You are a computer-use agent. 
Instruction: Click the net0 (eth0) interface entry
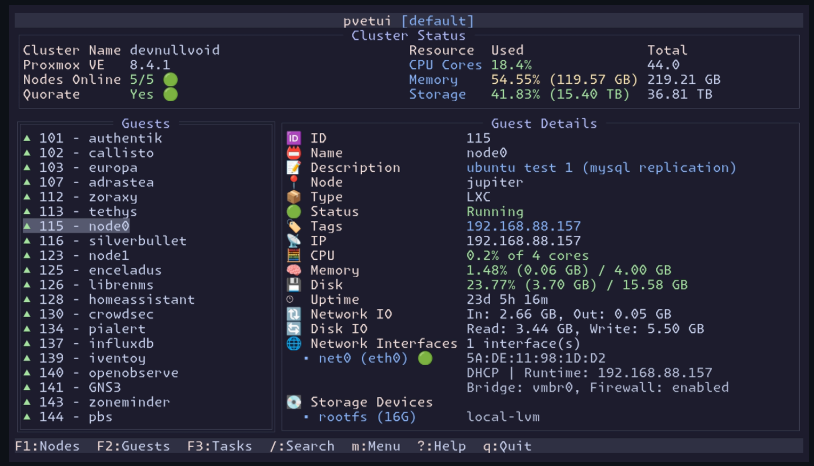pos(363,358)
